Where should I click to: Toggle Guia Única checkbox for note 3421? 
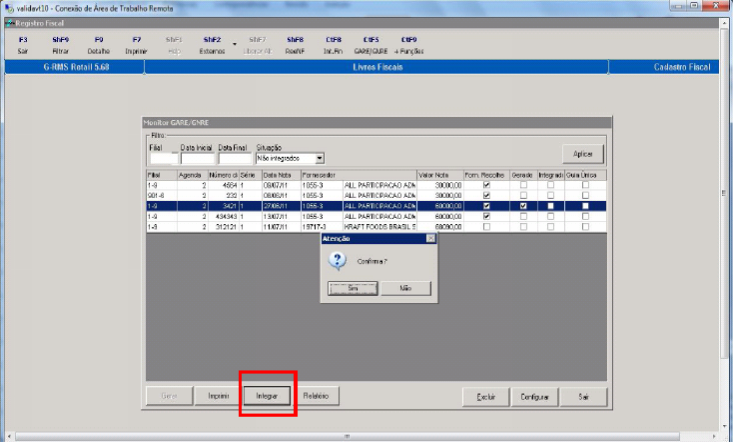click(585, 206)
